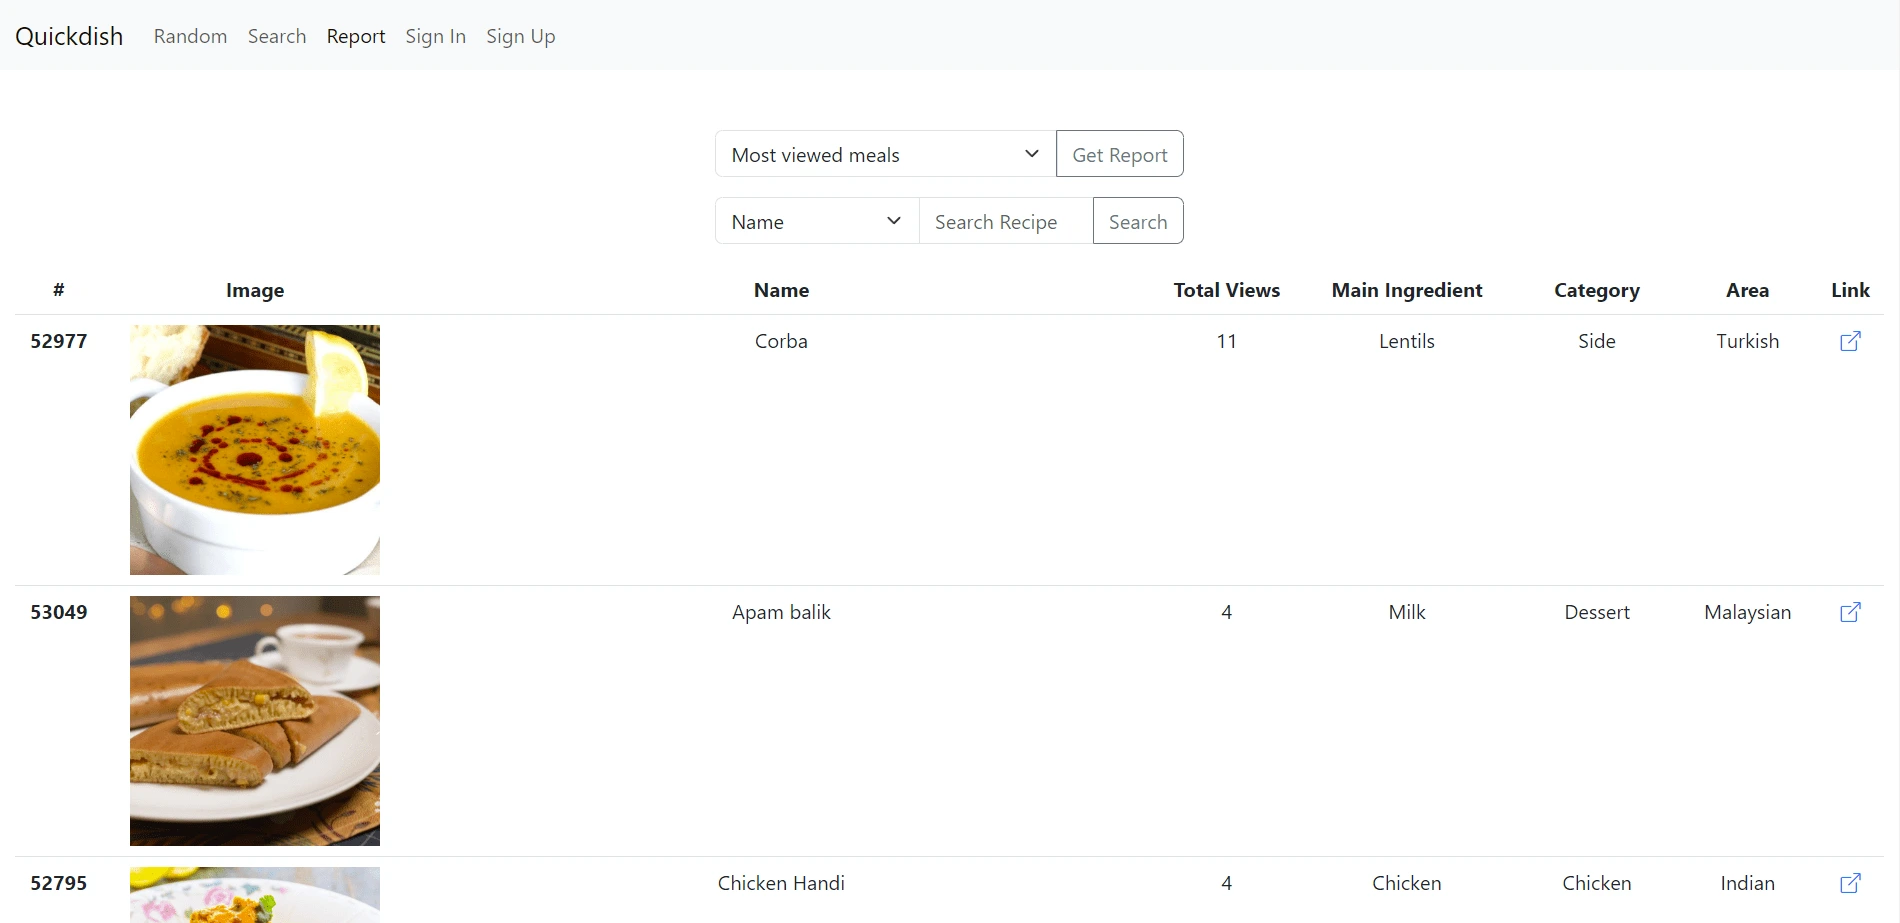
Task: Click the Corba soup thumbnail image
Action: coord(255,450)
